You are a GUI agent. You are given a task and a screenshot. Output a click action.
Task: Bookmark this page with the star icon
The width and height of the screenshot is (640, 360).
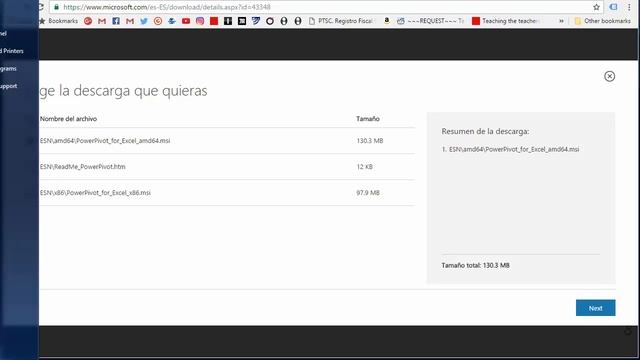tap(596, 7)
